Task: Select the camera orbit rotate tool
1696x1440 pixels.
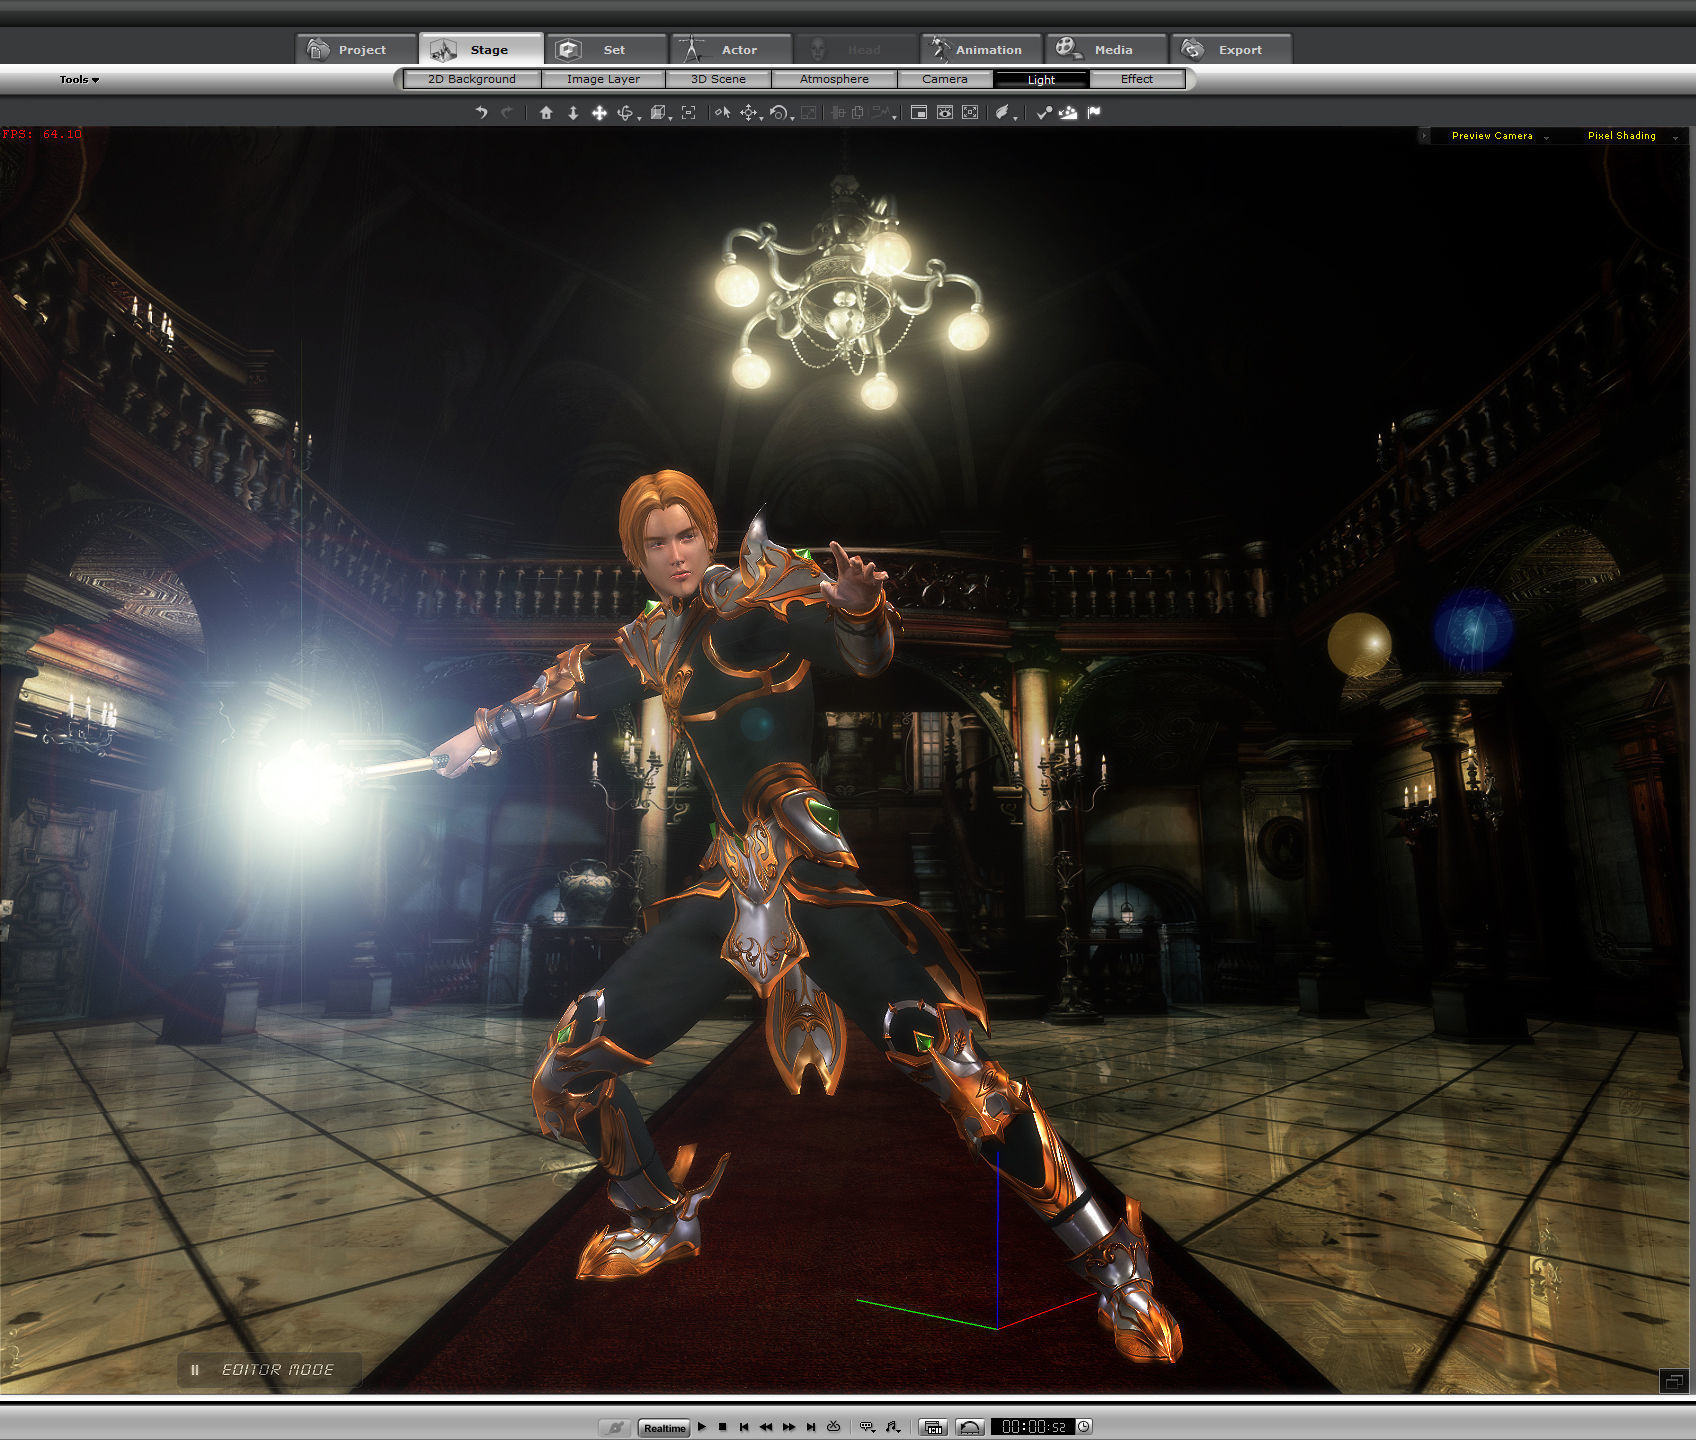Action: (x=625, y=113)
